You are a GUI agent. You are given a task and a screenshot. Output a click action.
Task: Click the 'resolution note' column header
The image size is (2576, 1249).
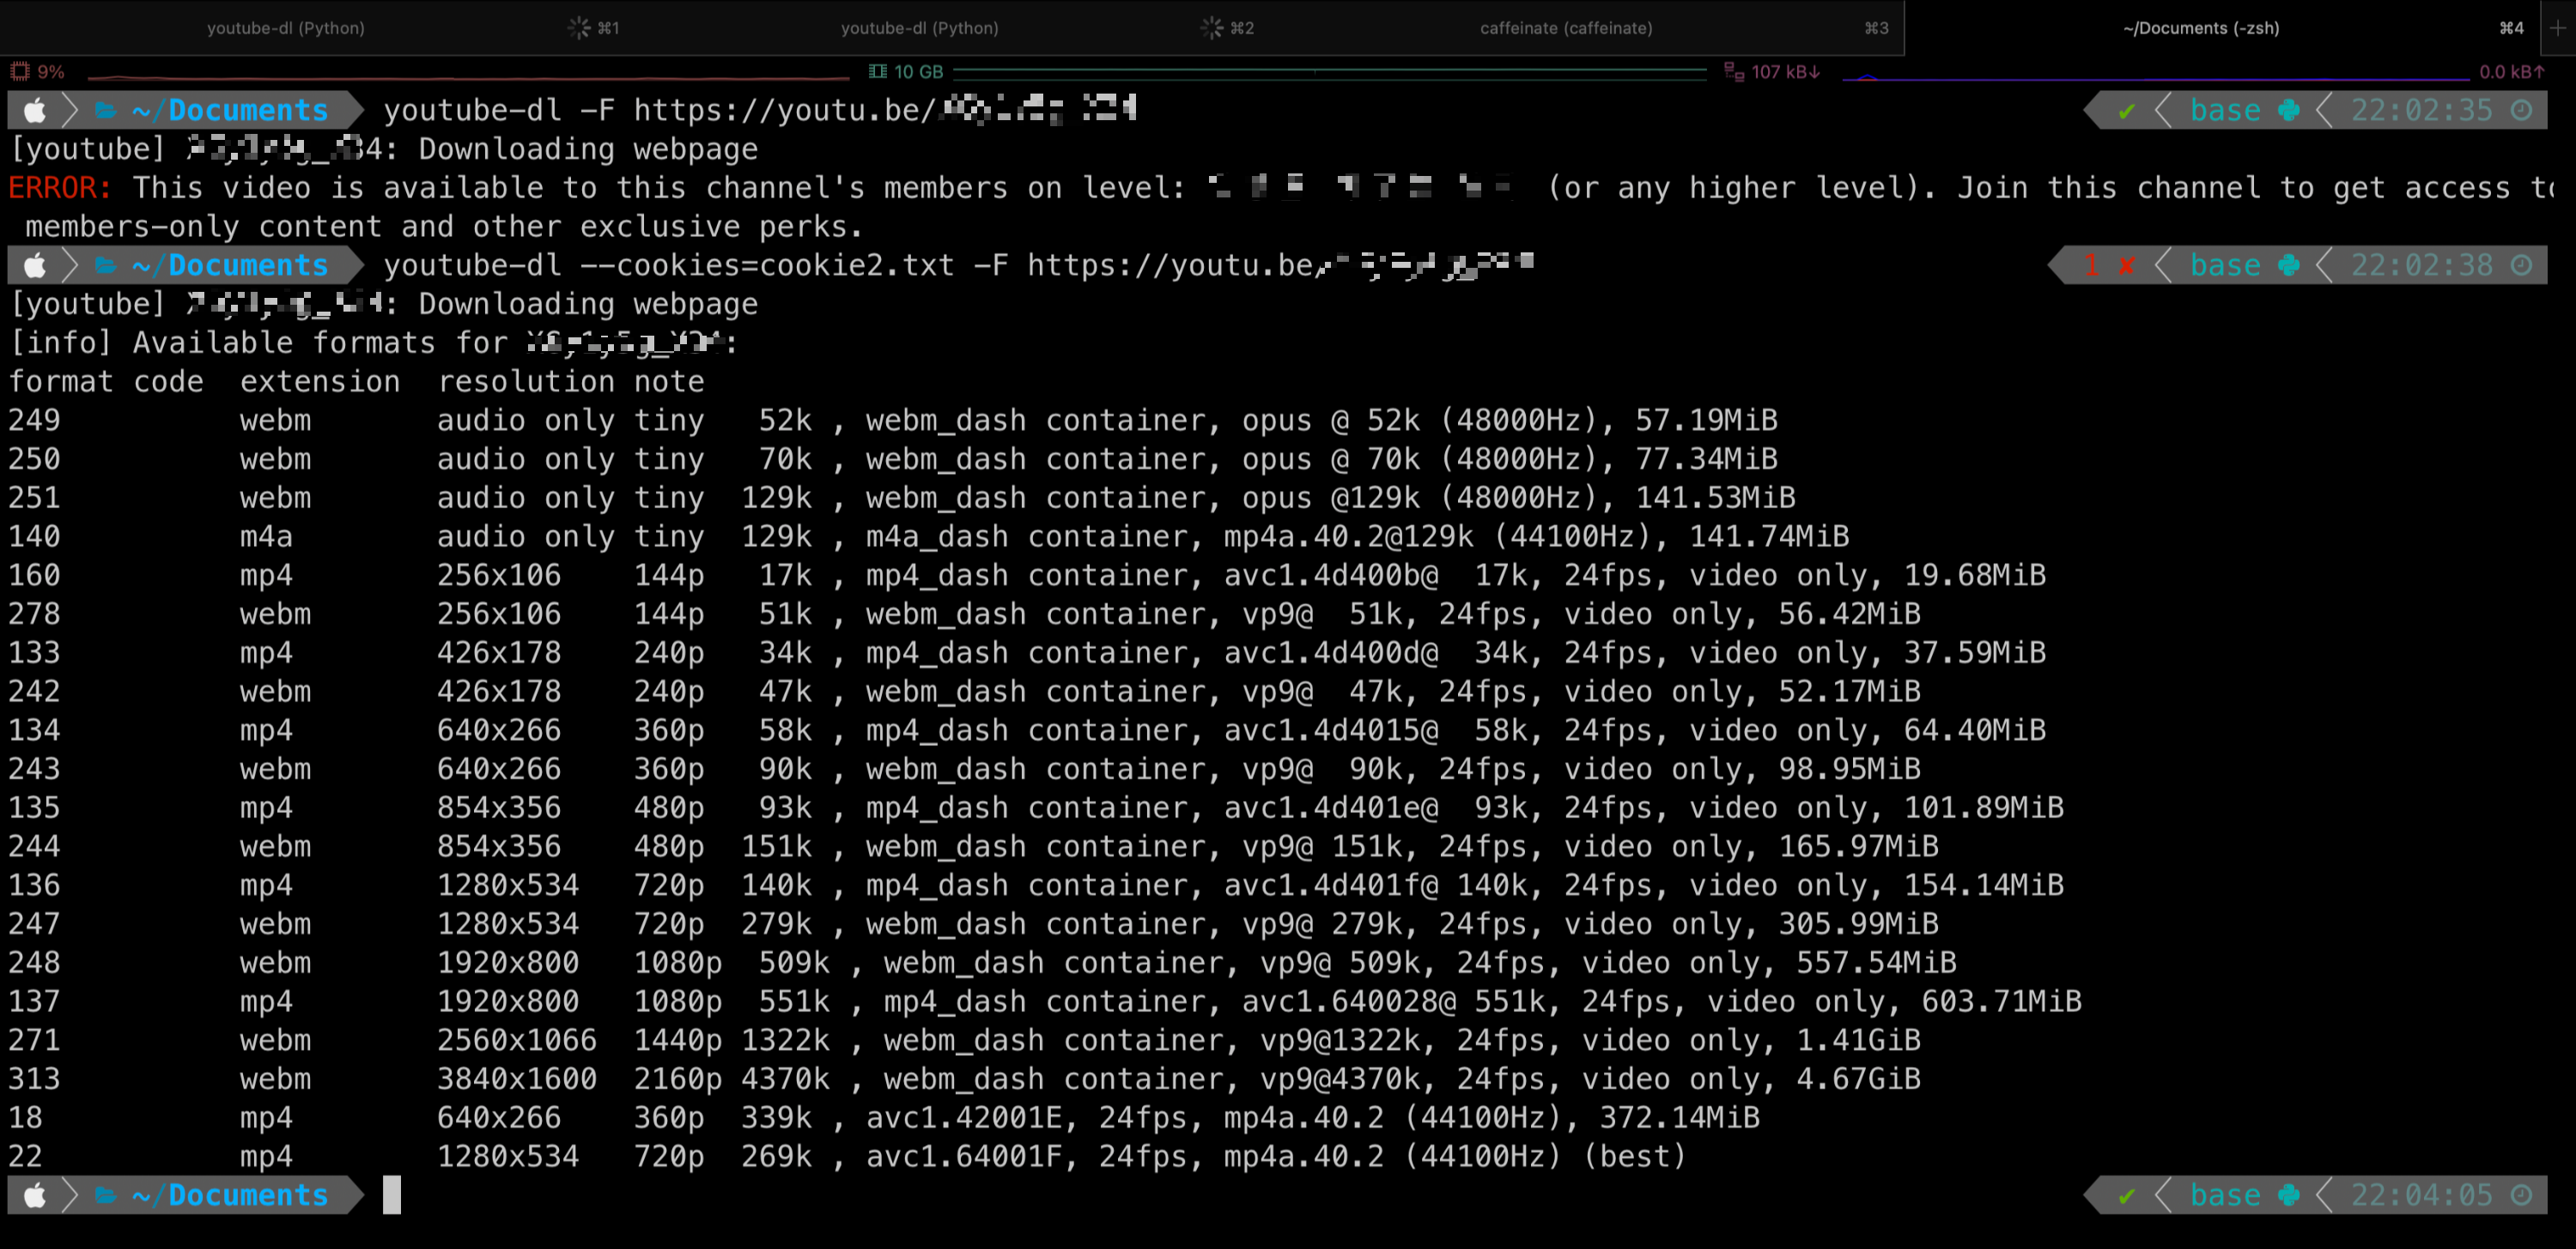click(x=571, y=382)
